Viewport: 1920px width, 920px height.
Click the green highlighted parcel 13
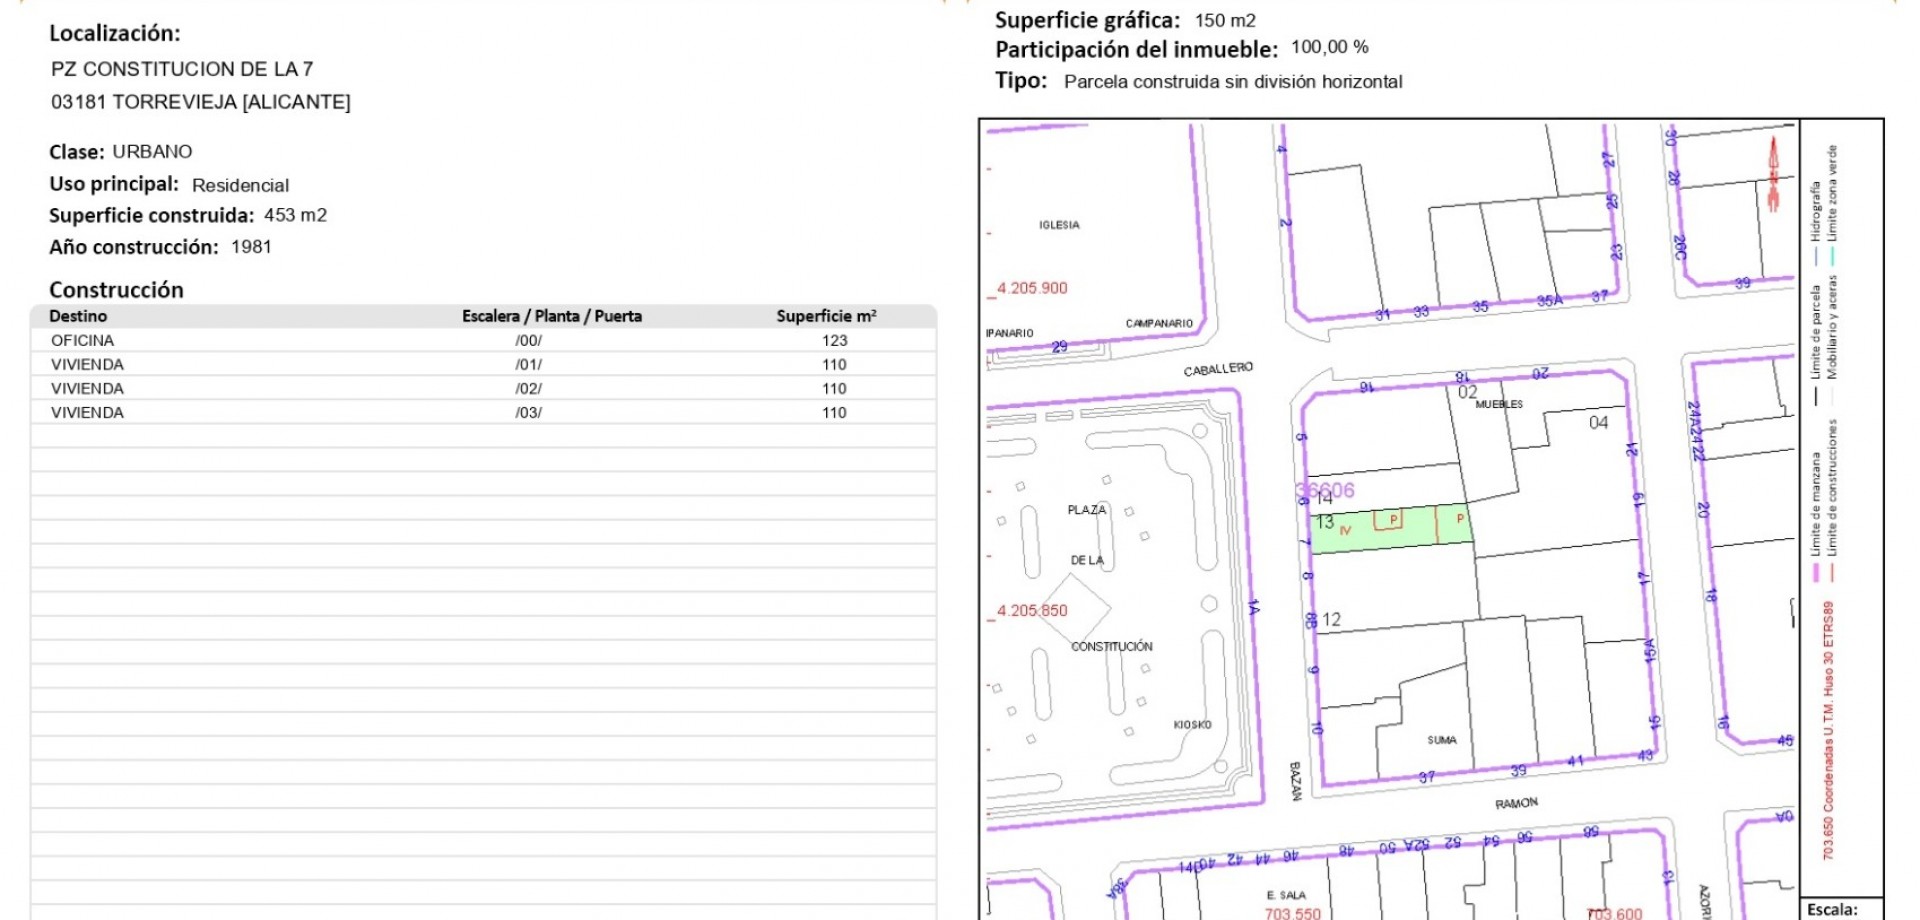pyautogui.click(x=1390, y=527)
